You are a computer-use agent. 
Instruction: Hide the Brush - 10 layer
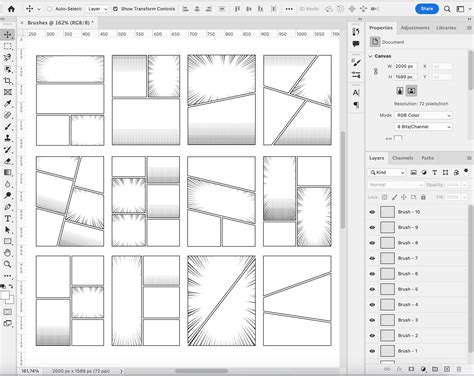372,212
